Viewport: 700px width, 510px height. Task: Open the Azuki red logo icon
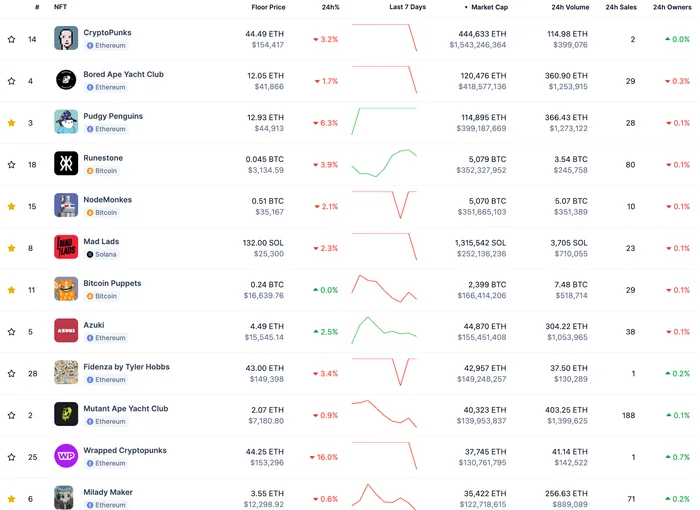click(66, 330)
